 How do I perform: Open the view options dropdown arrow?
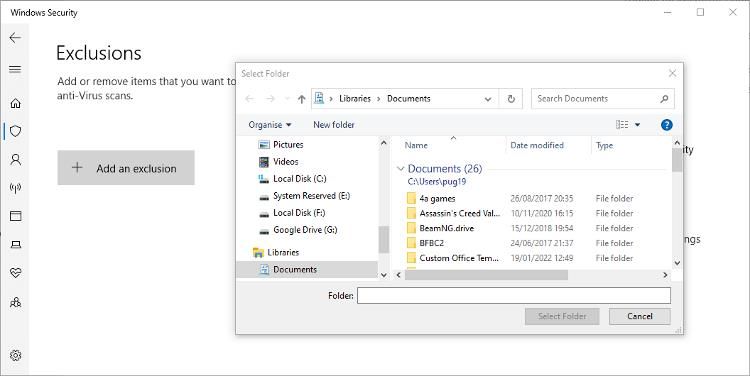(x=637, y=125)
